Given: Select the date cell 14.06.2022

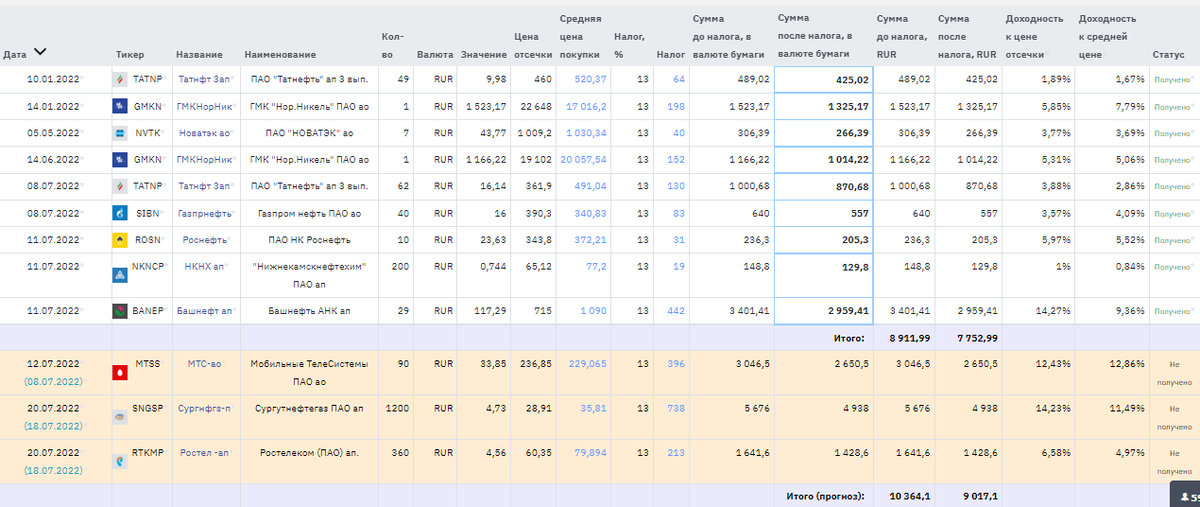Looking at the screenshot, I should 54,160.
